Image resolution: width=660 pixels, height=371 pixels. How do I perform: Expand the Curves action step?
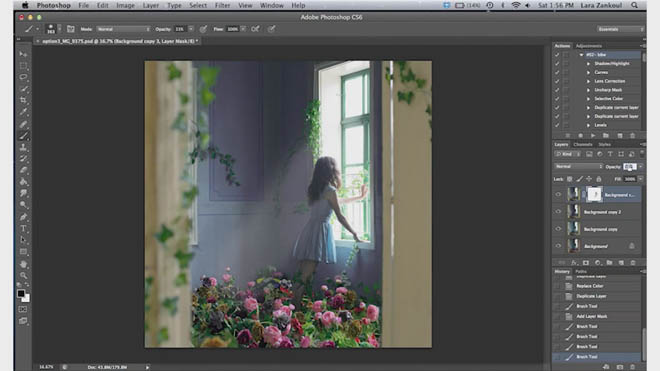(588, 72)
